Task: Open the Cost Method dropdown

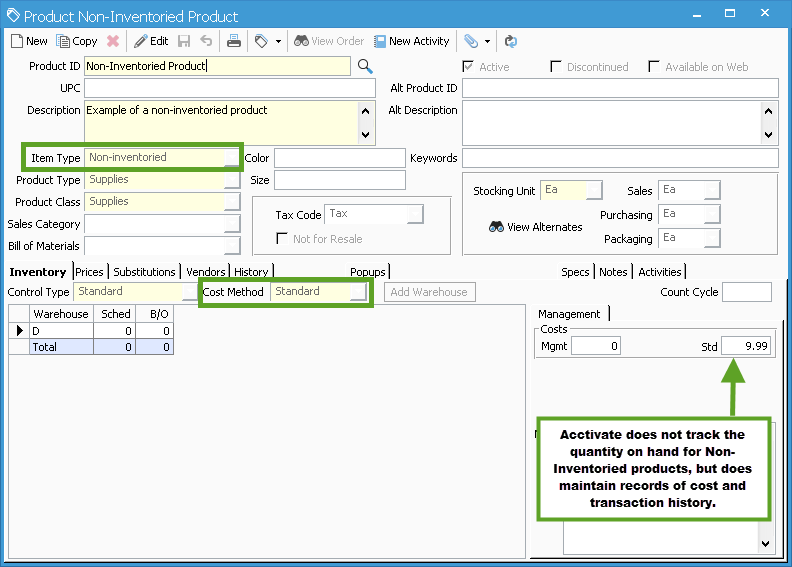Action: 359,292
